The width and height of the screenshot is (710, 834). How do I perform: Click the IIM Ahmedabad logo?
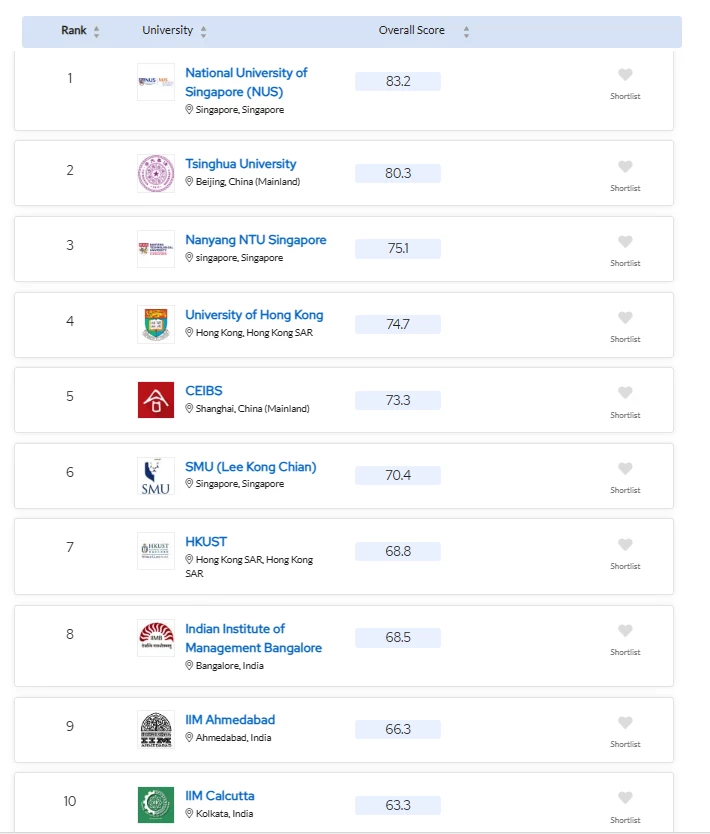[156, 729]
